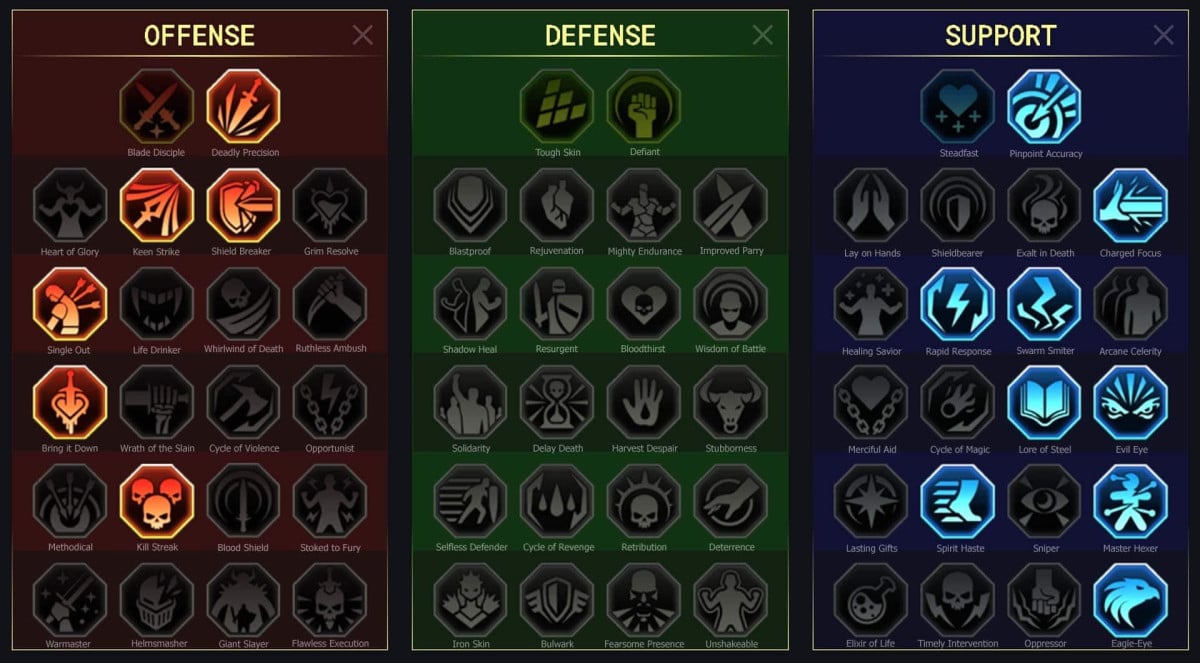Select the Retribution mastery icon
This screenshot has height=663, width=1200.
click(644, 501)
